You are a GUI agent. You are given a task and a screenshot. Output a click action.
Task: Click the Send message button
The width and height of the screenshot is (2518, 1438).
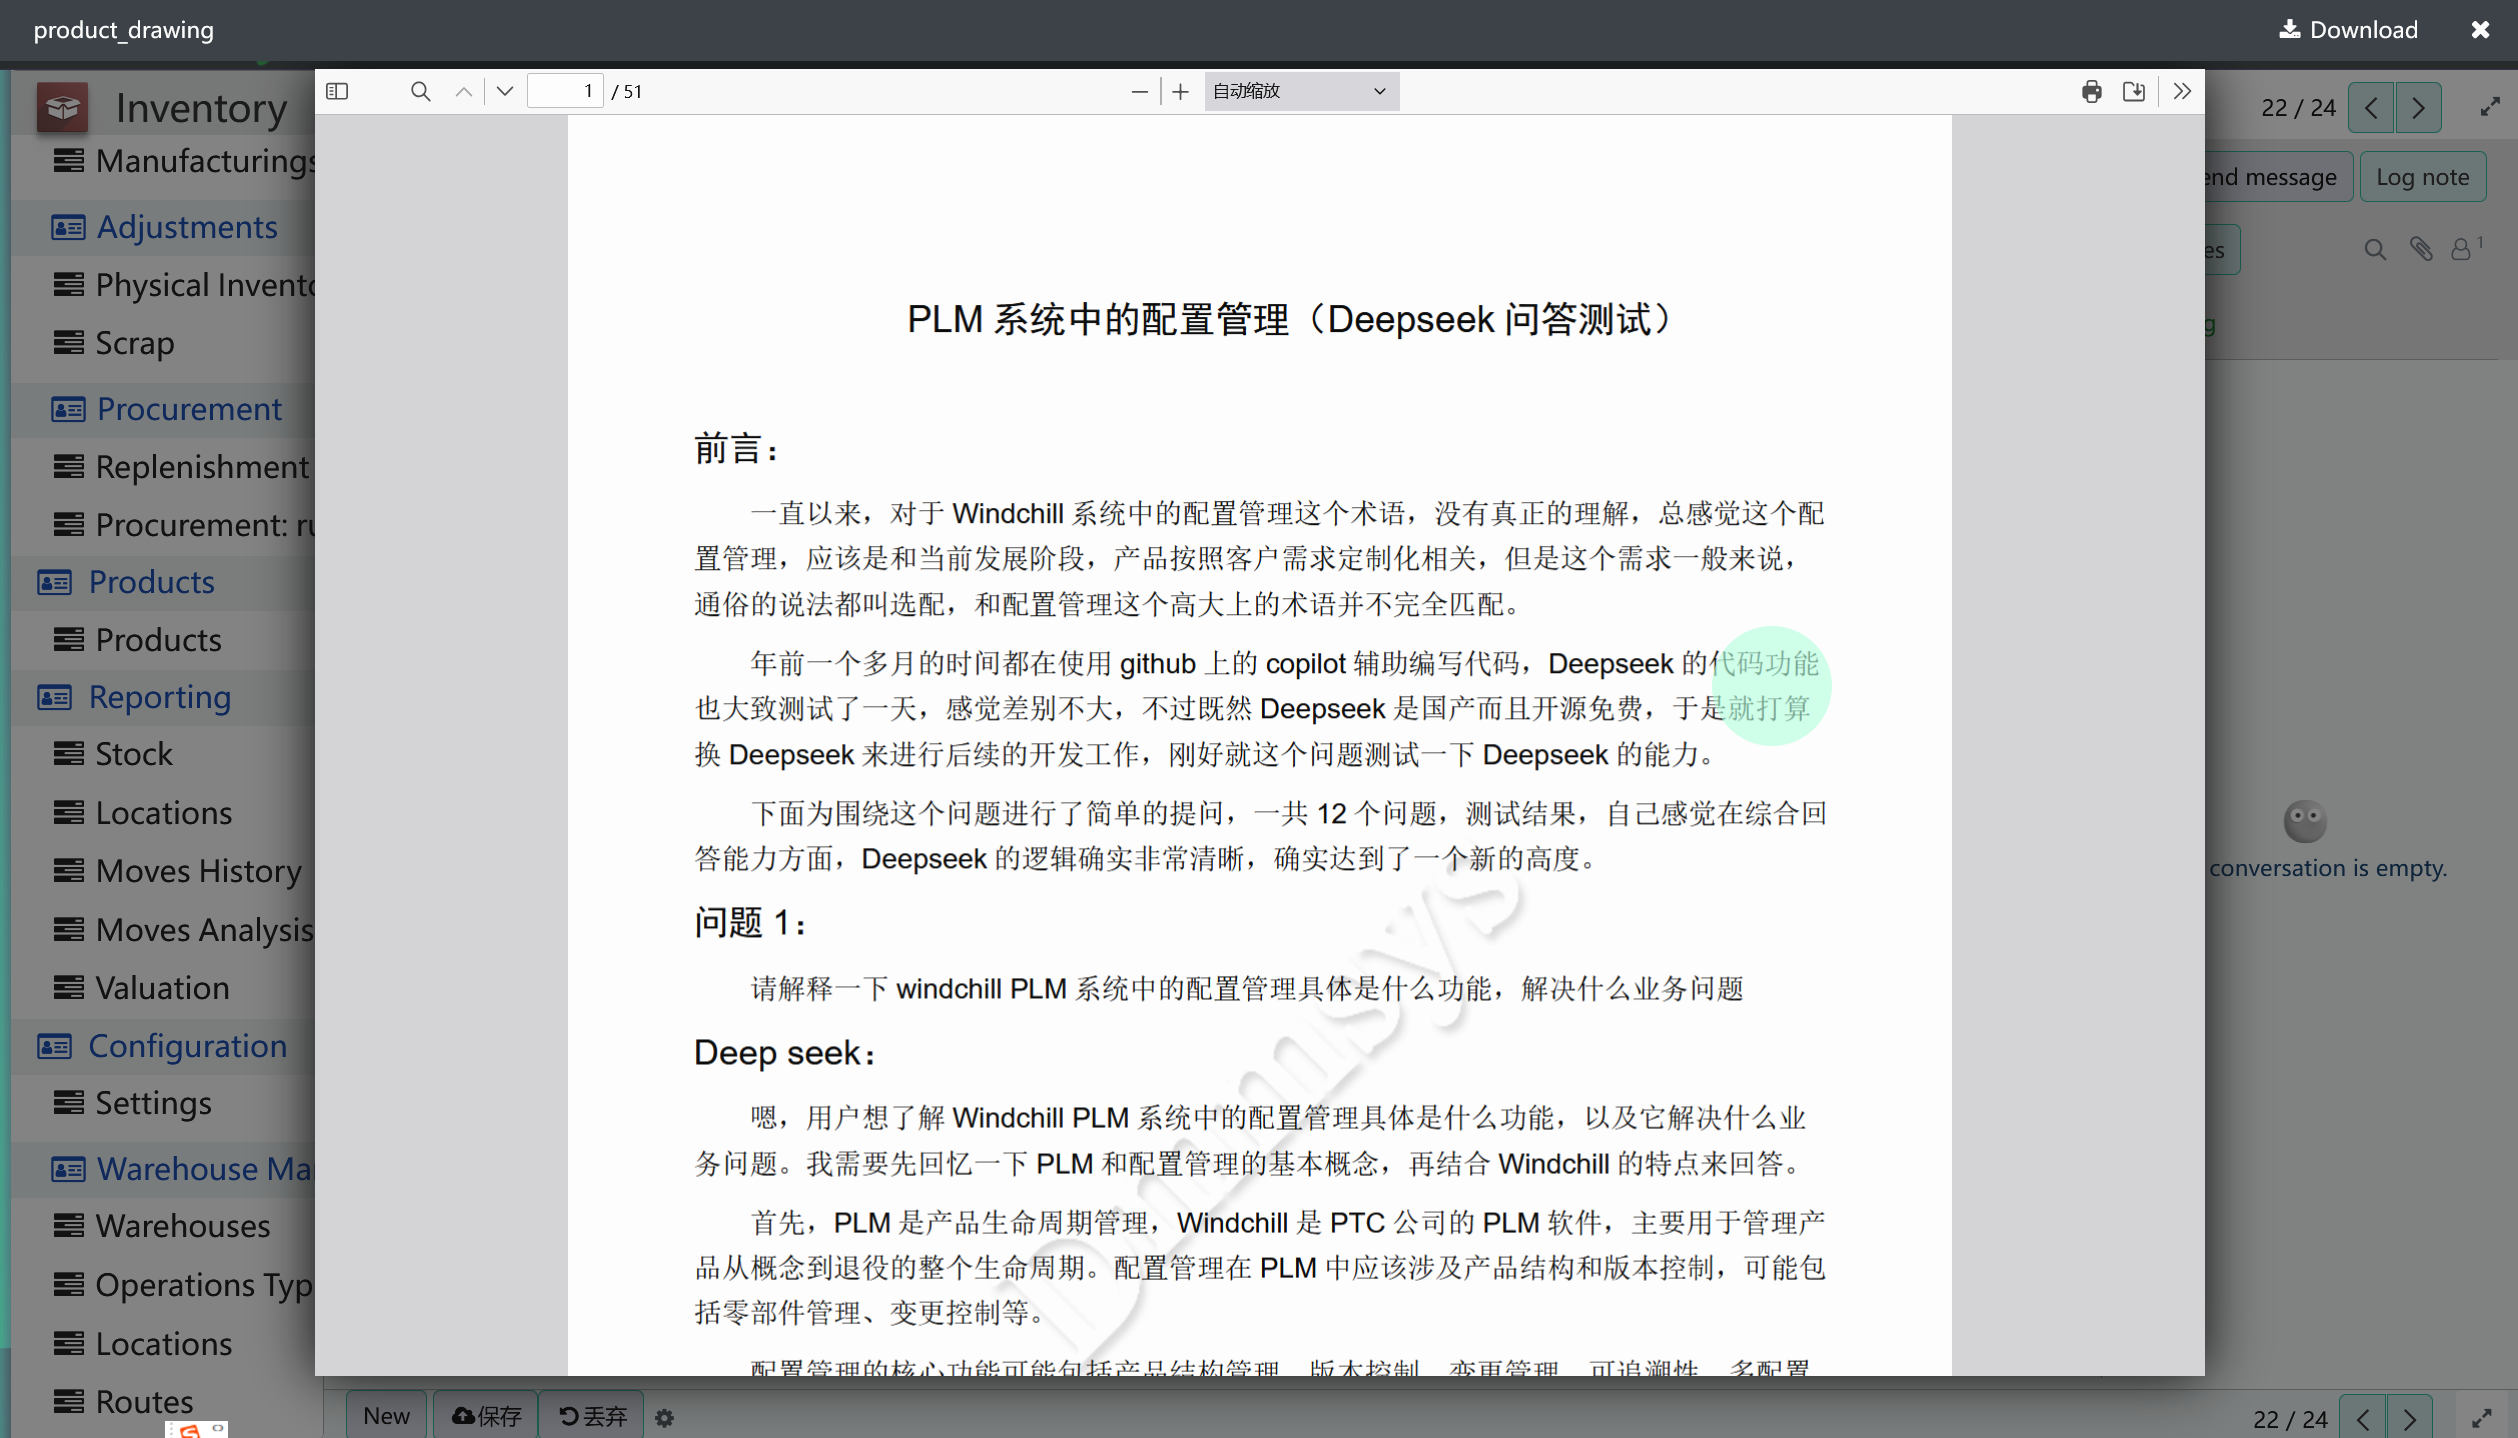tap(2278, 177)
